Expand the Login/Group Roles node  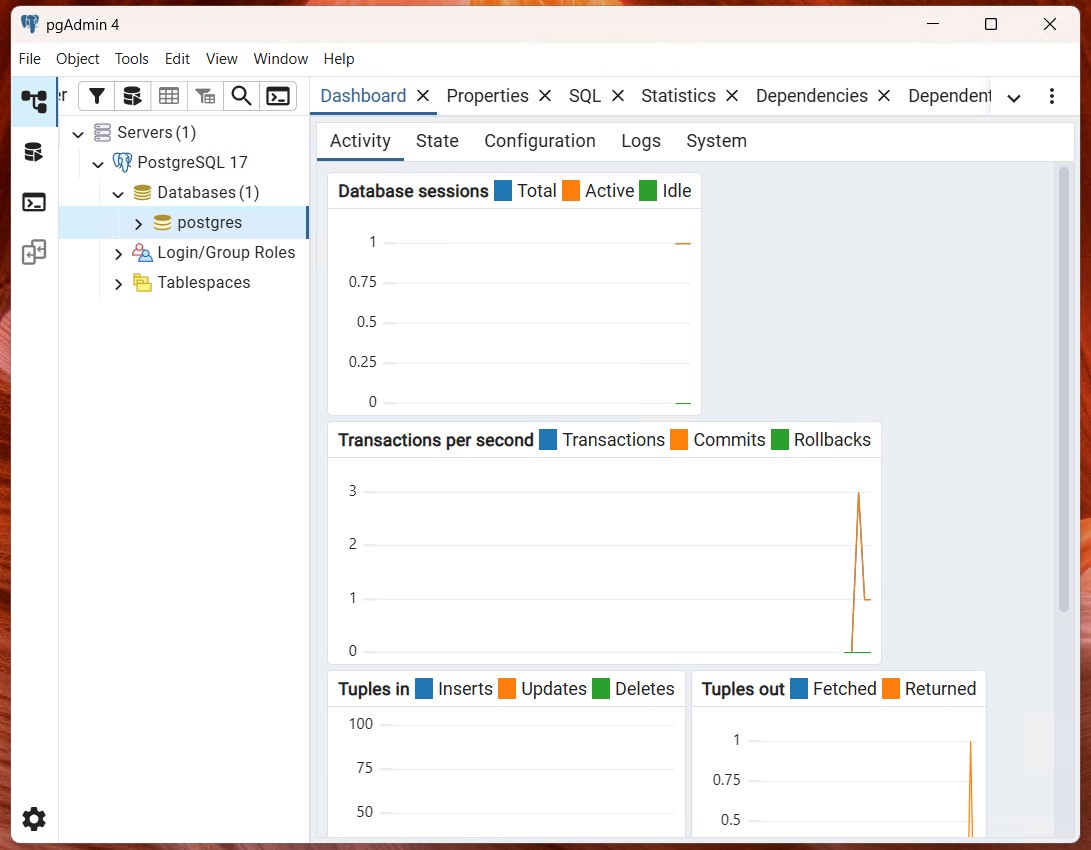(118, 254)
